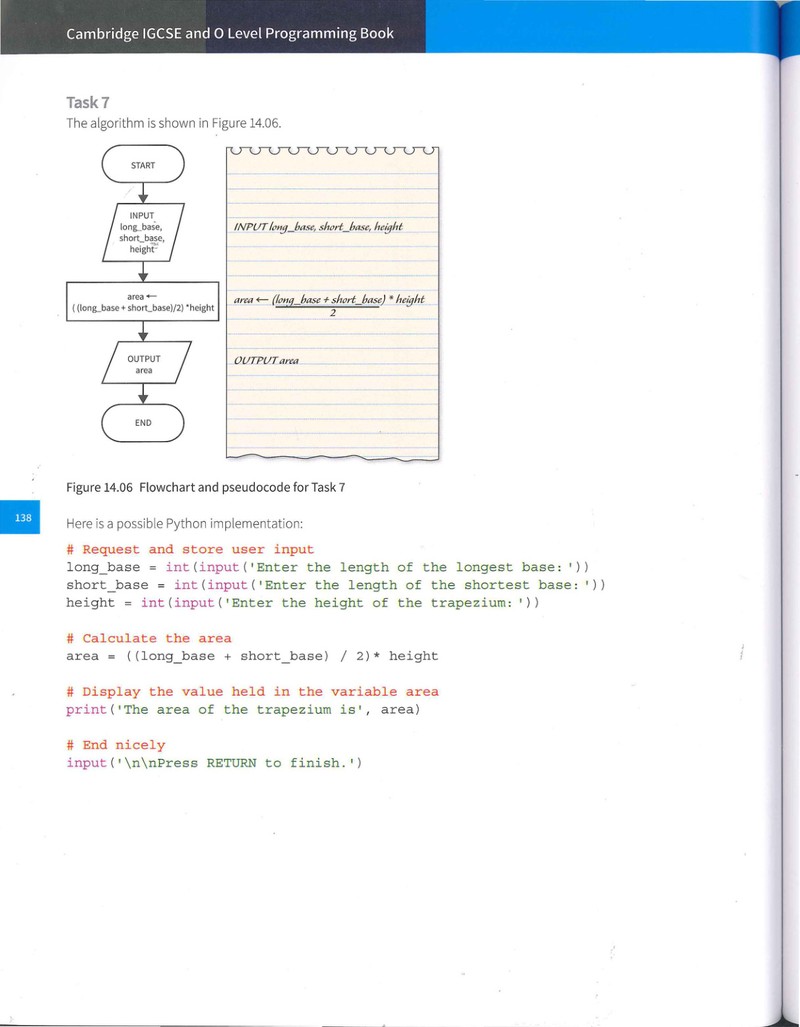
Task: Click the code line assigning short_base
Action: (x=336, y=585)
